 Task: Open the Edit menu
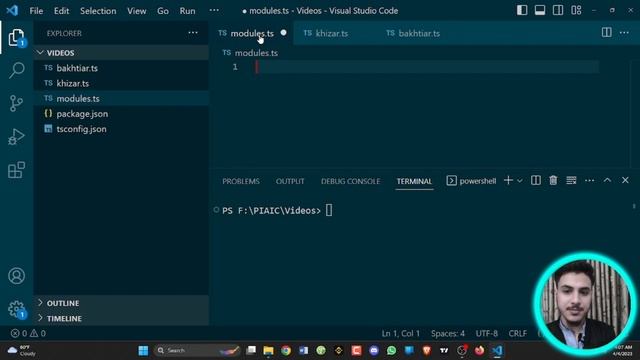click(61, 11)
